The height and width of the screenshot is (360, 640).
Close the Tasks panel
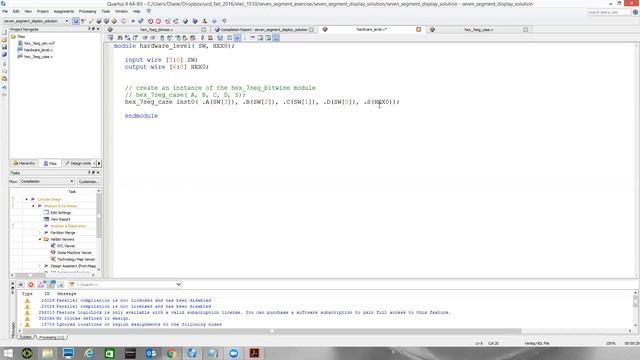point(98,173)
